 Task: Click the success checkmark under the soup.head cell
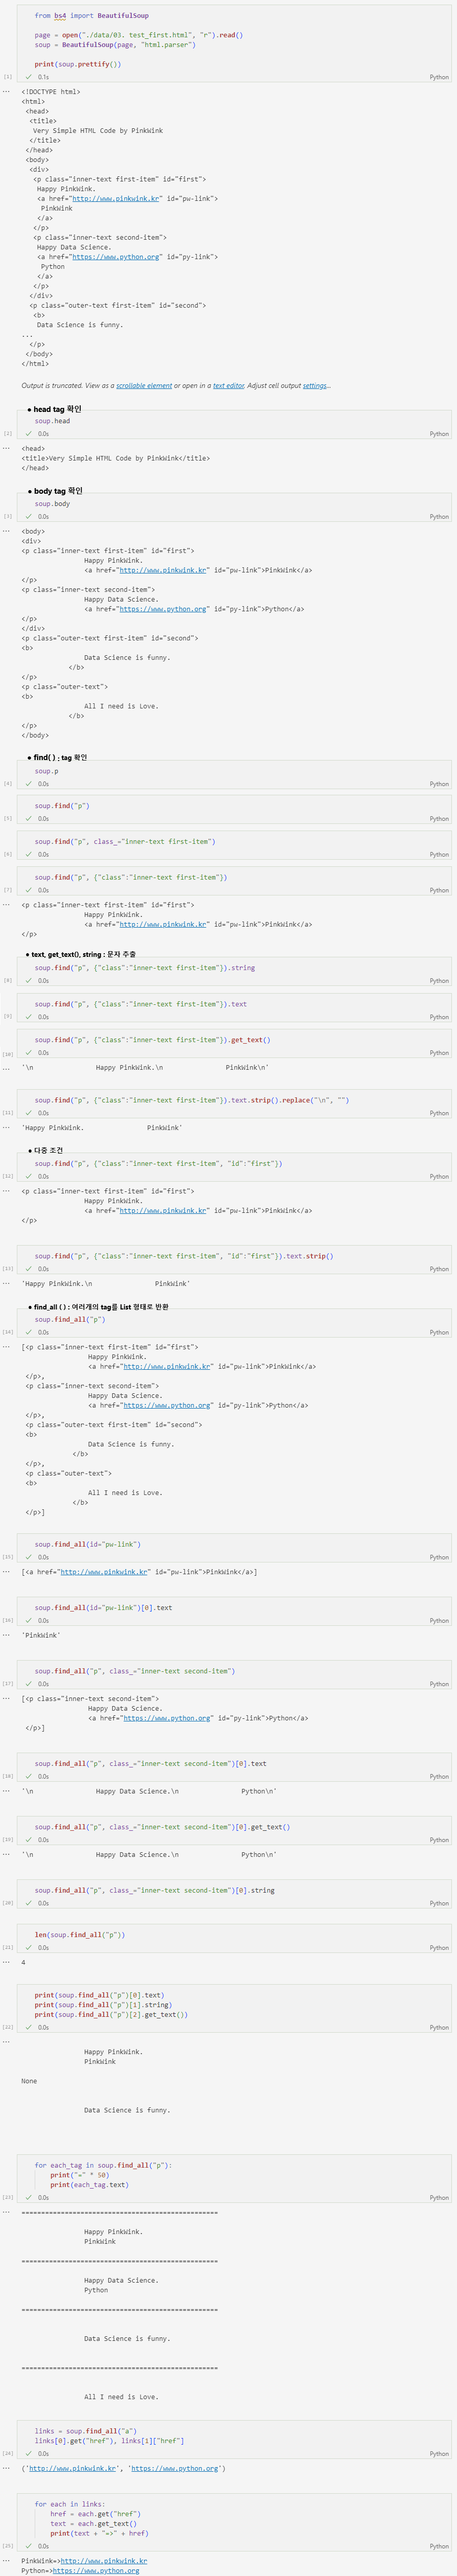point(29,434)
